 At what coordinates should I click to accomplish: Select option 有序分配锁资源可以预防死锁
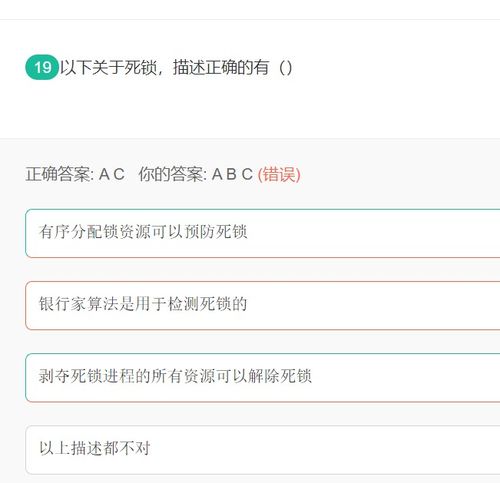pyautogui.click(x=263, y=233)
